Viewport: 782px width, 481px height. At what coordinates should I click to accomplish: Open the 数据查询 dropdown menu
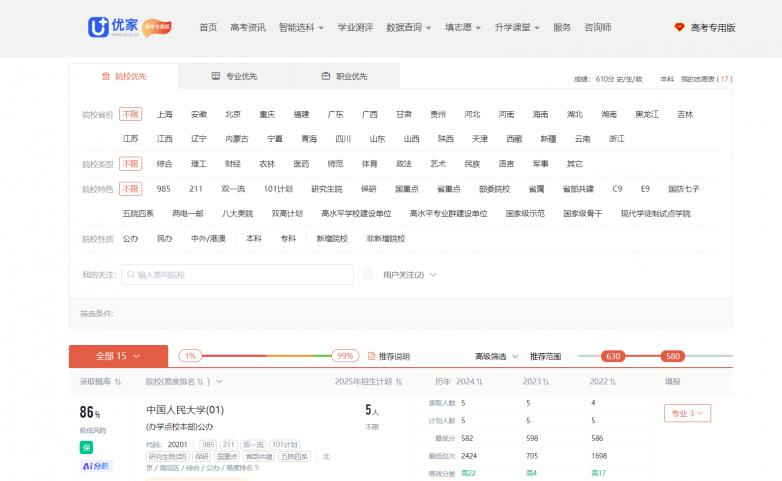[408, 27]
